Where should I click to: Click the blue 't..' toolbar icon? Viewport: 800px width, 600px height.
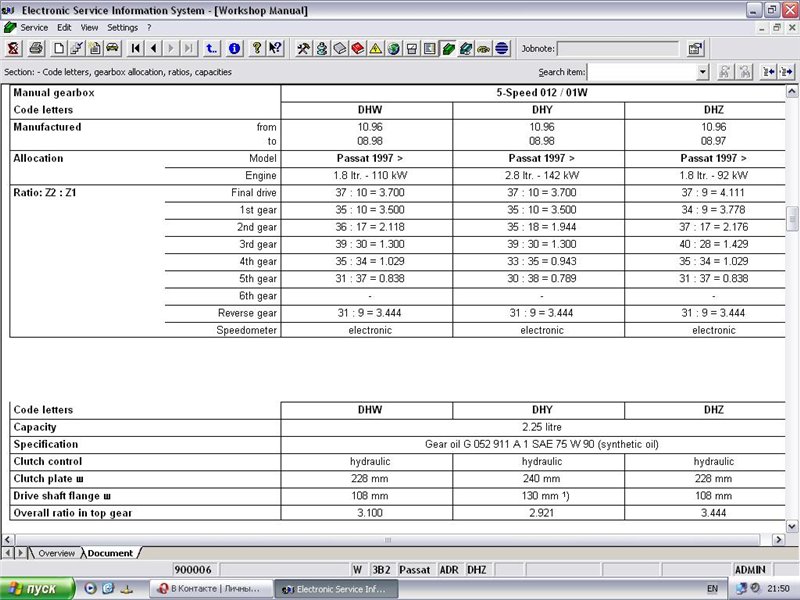[x=211, y=48]
